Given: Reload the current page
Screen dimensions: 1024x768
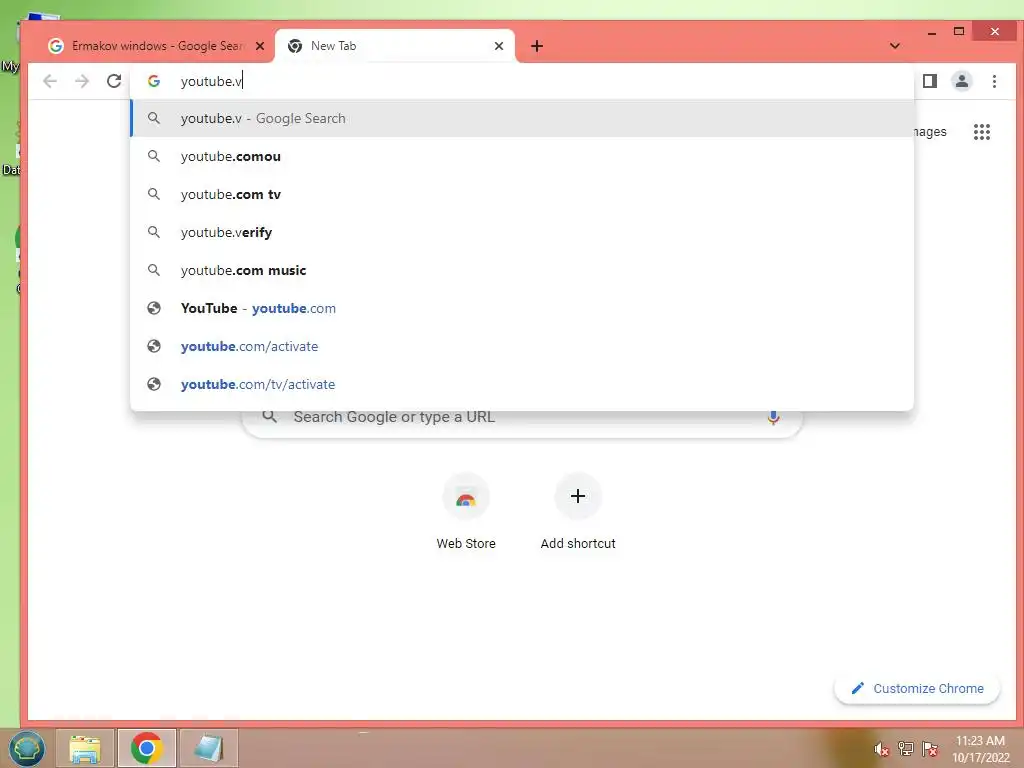Looking at the screenshot, I should pos(114,81).
